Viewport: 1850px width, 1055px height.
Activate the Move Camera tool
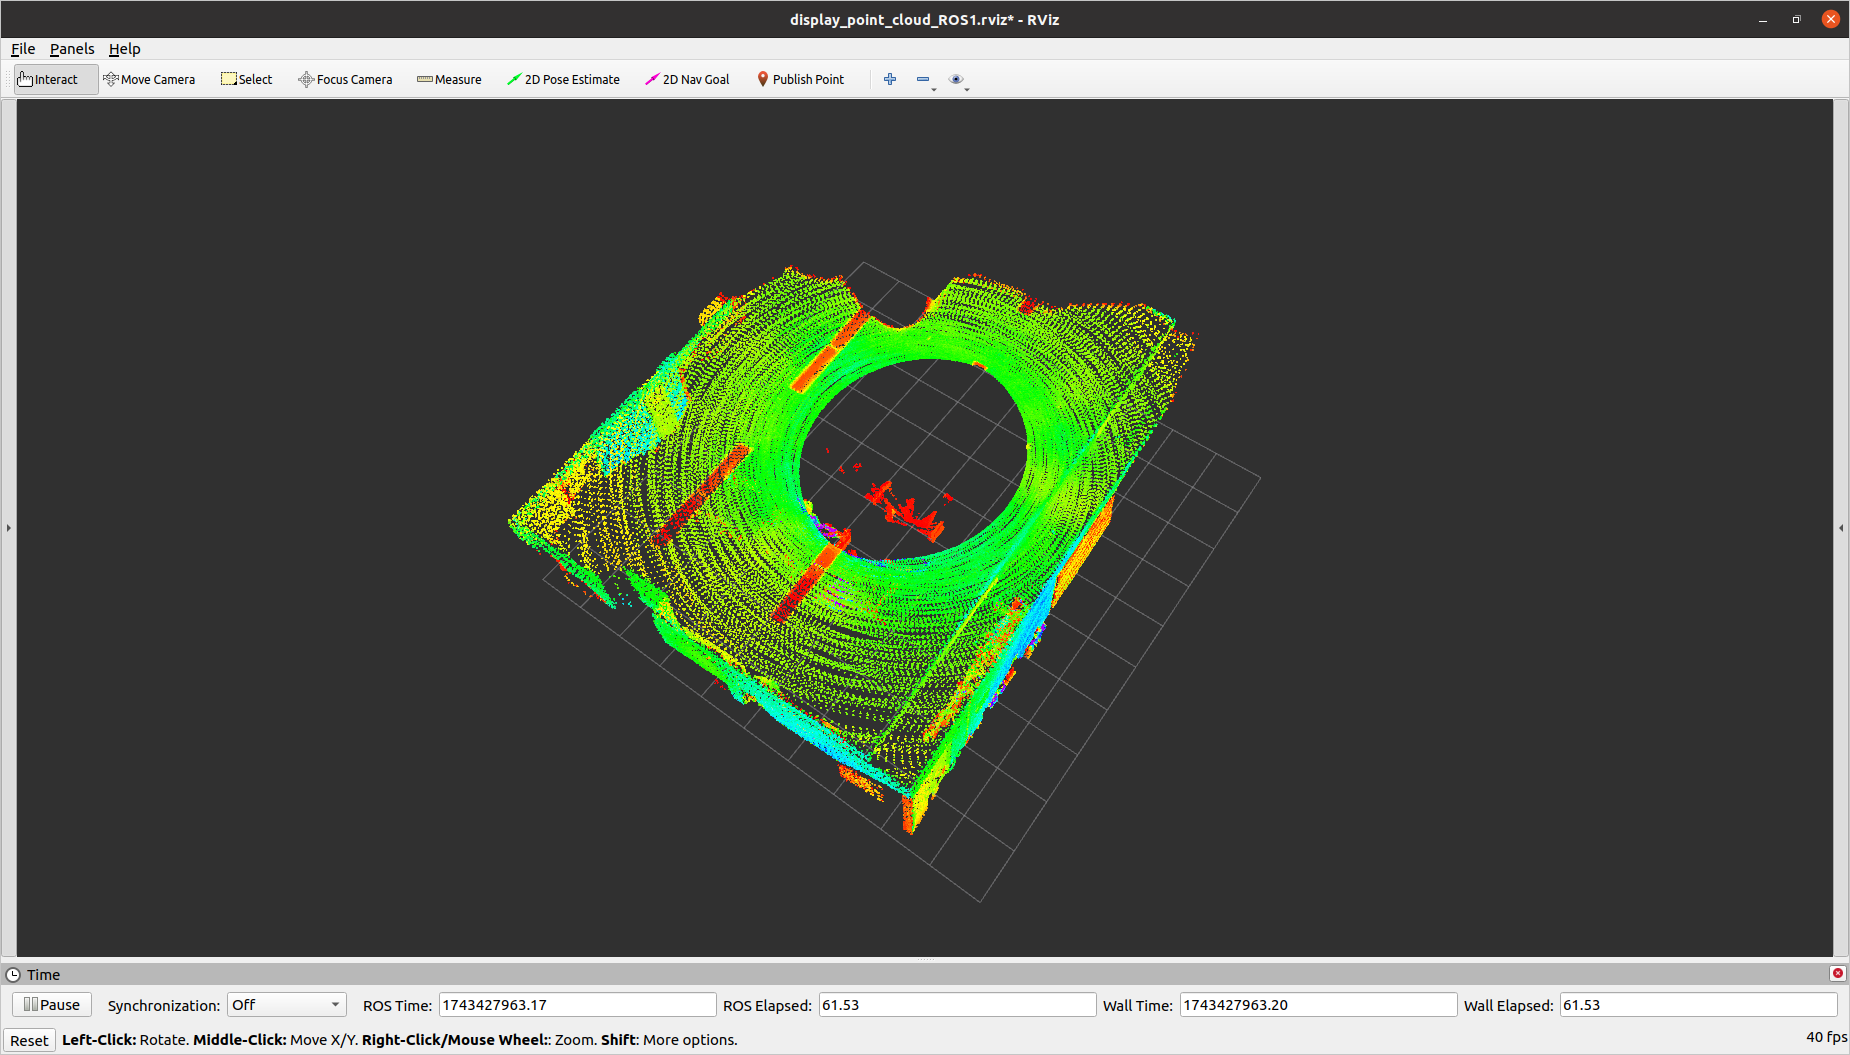click(x=149, y=80)
